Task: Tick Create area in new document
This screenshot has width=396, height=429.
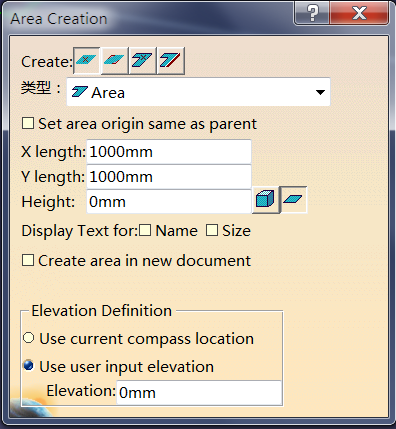Action: [x=28, y=260]
